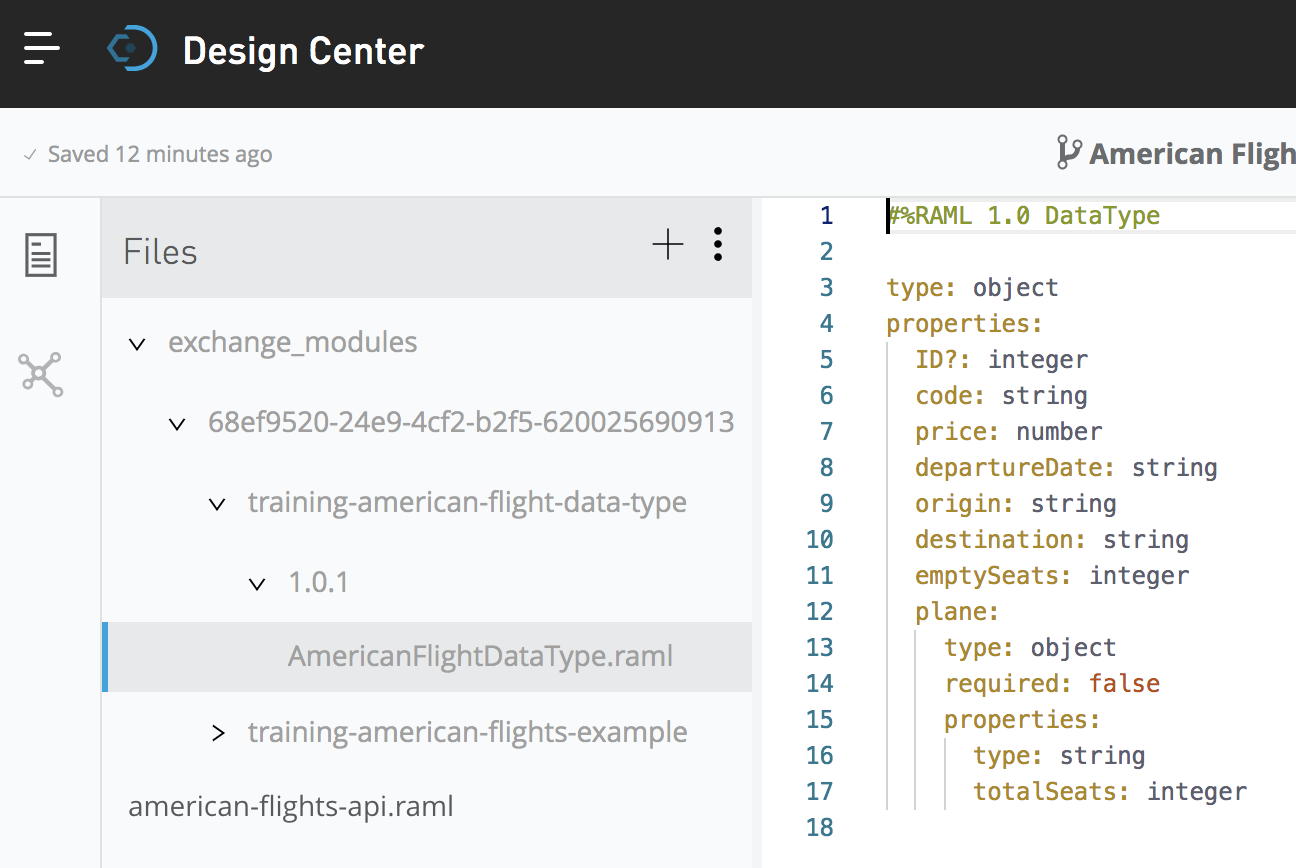The width and height of the screenshot is (1296, 868).
Task: Click the properties: line 4
Action: pyautogui.click(x=965, y=324)
